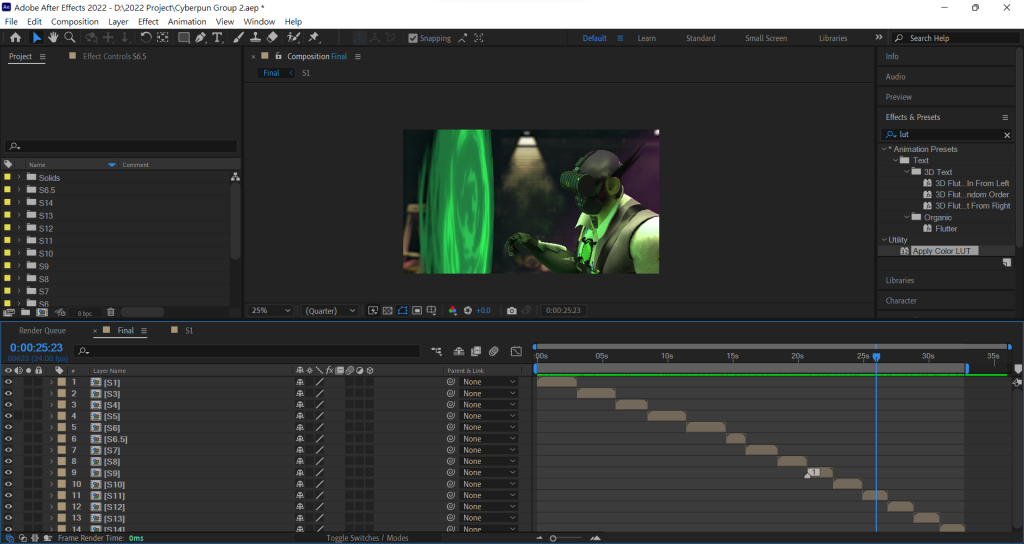Switch to the S1 timeline tab
Viewport: 1024px width, 544px height.
click(189, 330)
